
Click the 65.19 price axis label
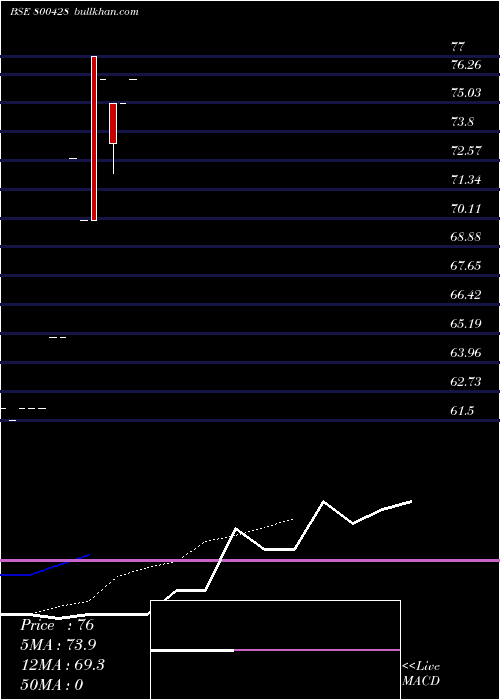point(466,324)
